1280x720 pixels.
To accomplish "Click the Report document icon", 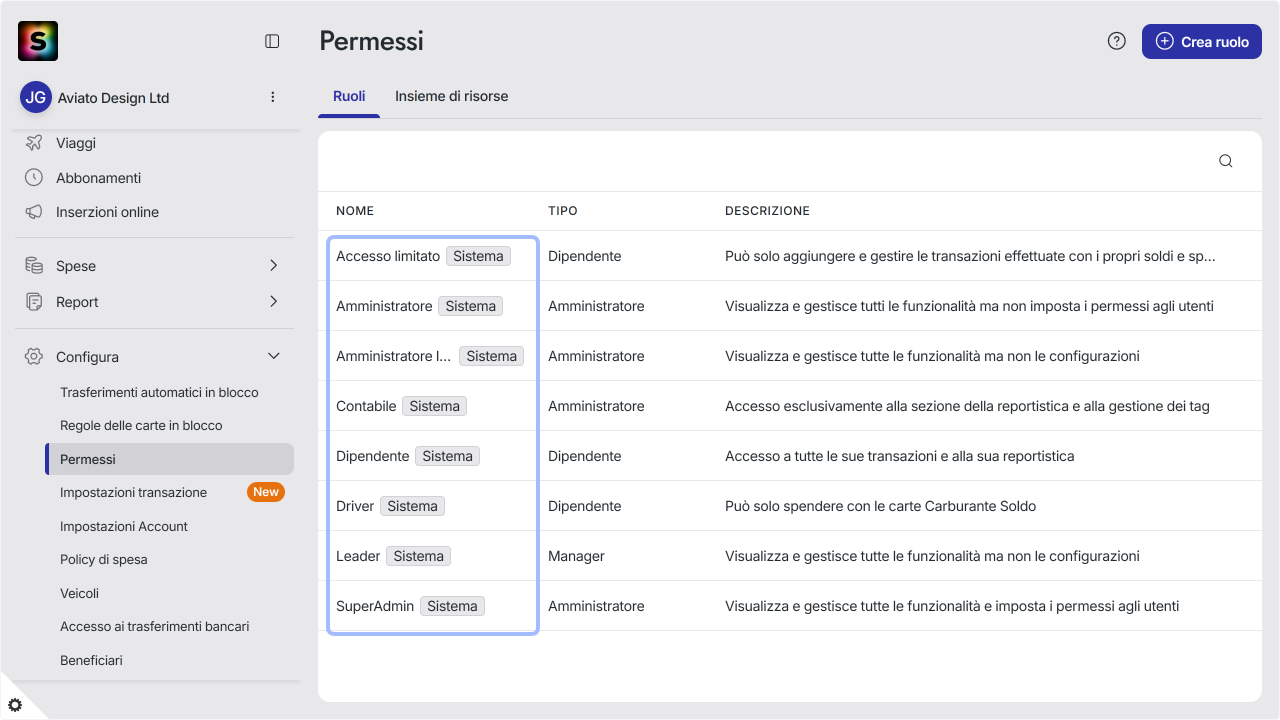I will pyautogui.click(x=34, y=302).
